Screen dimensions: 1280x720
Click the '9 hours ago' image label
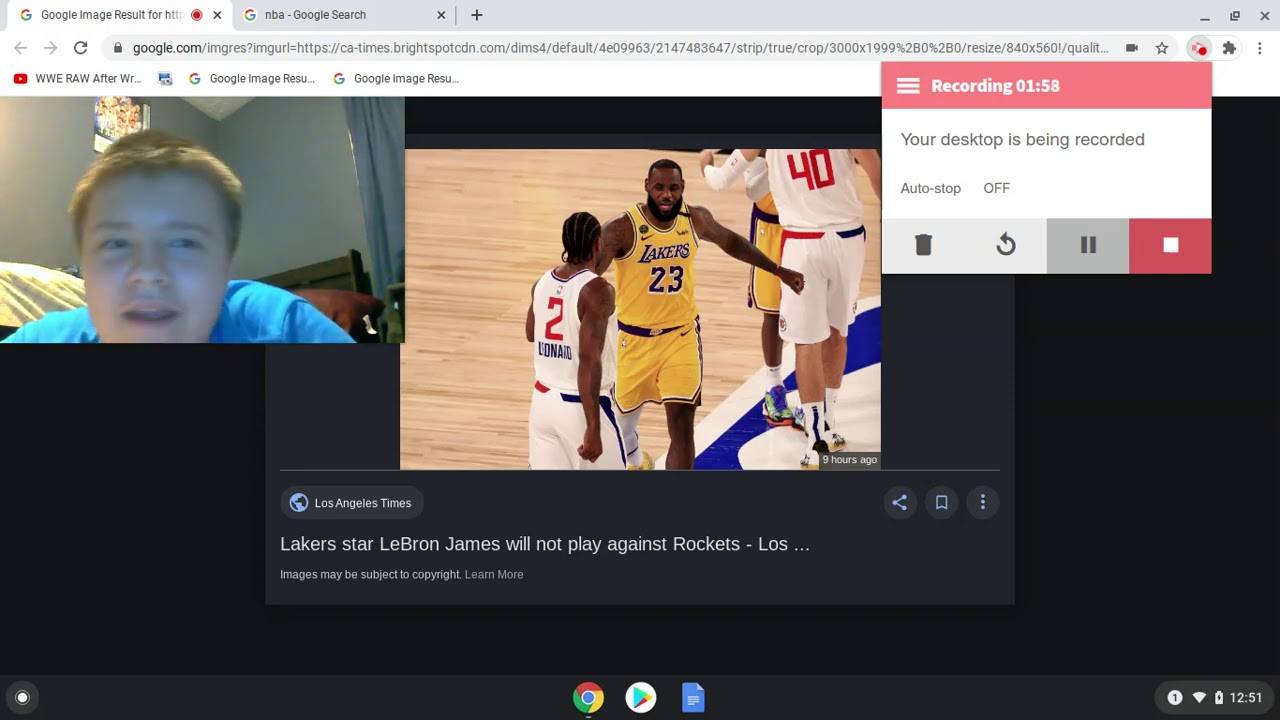click(849, 460)
